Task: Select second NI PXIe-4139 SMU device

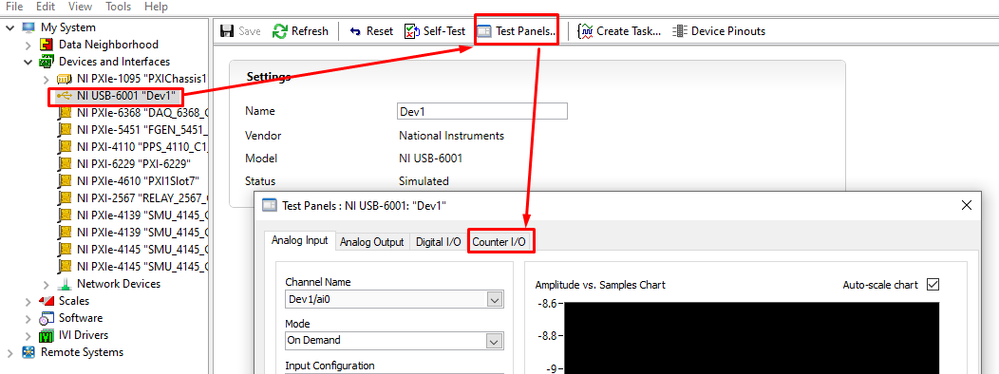Action: tap(134, 232)
